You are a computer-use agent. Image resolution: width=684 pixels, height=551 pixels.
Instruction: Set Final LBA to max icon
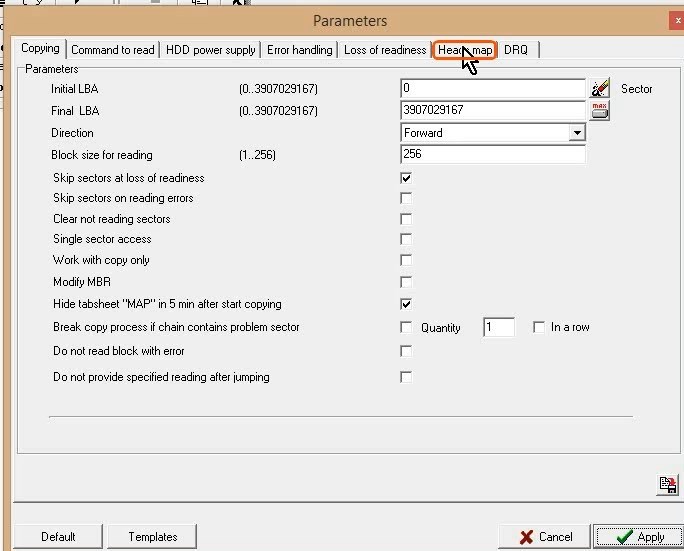tap(600, 111)
